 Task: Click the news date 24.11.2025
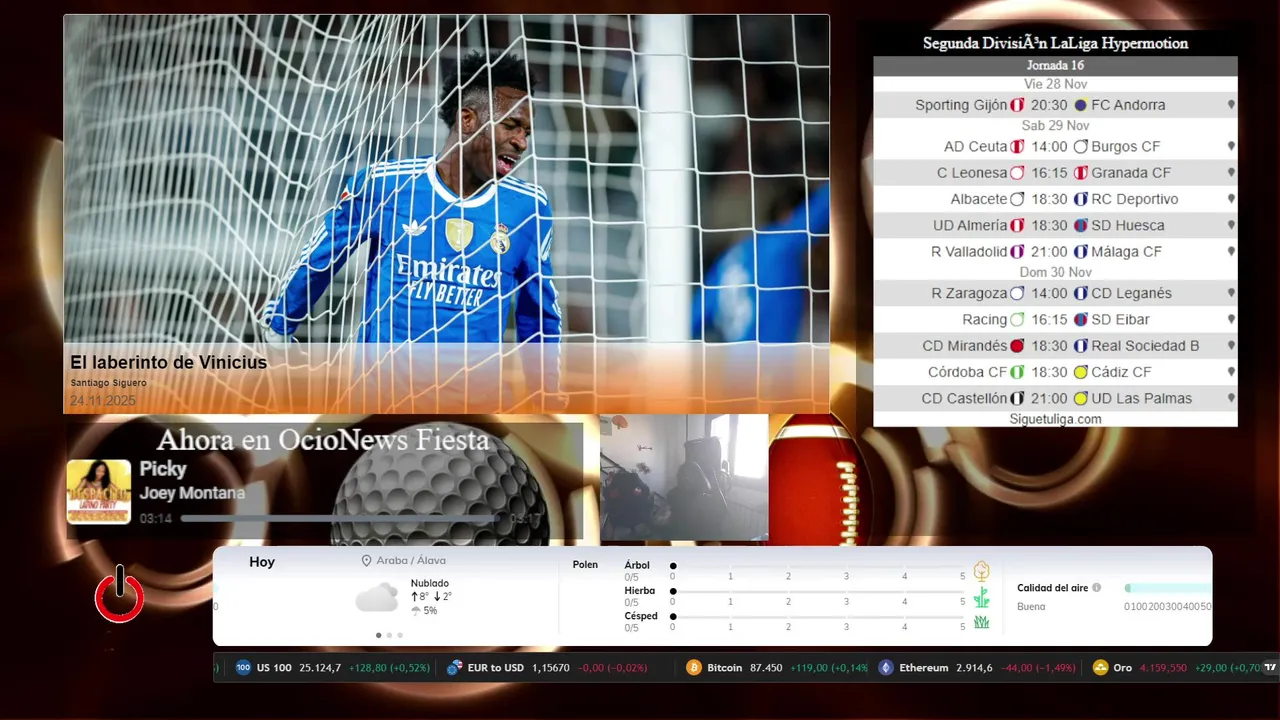click(x=103, y=400)
